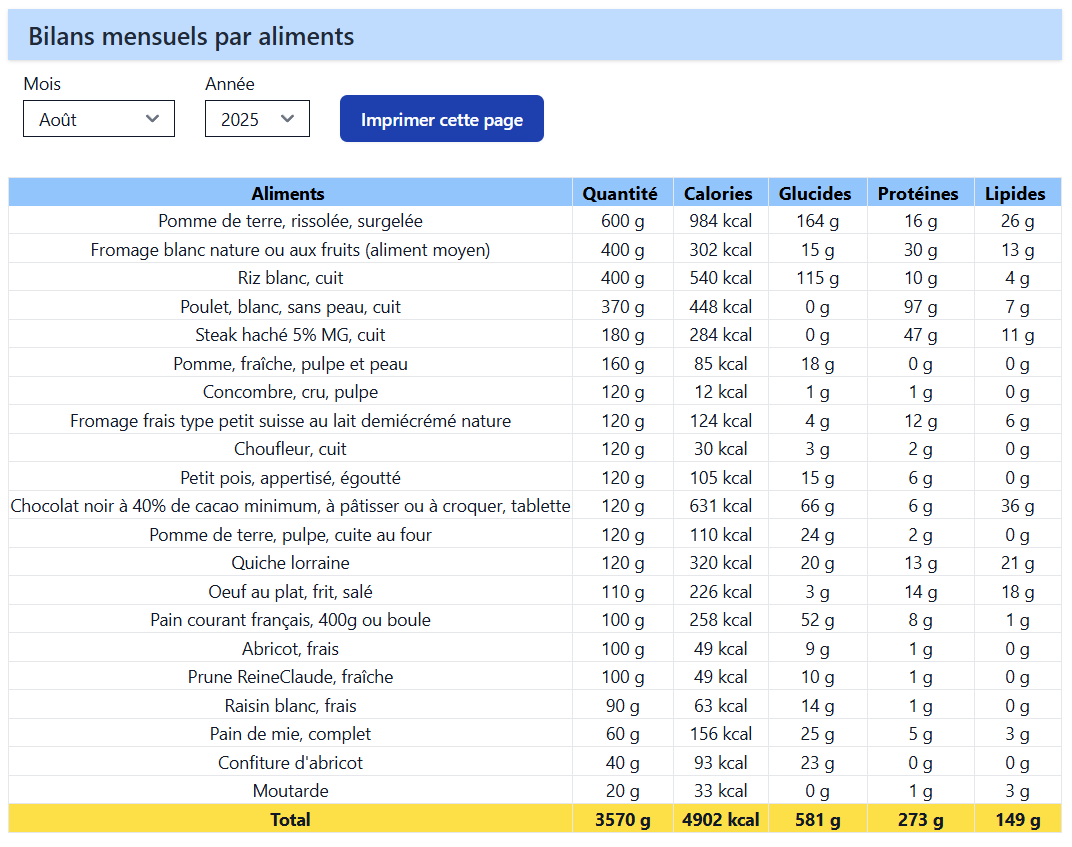Click the 302 kcal calories value
The image size is (1072, 847).
pos(721,250)
